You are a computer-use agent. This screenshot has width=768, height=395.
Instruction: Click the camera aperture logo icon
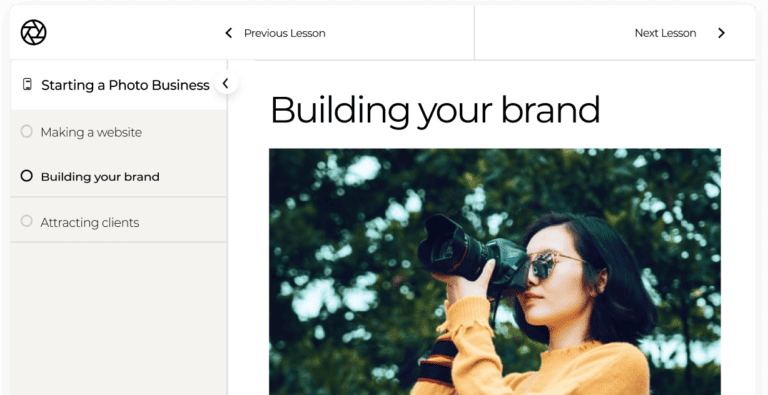point(33,32)
